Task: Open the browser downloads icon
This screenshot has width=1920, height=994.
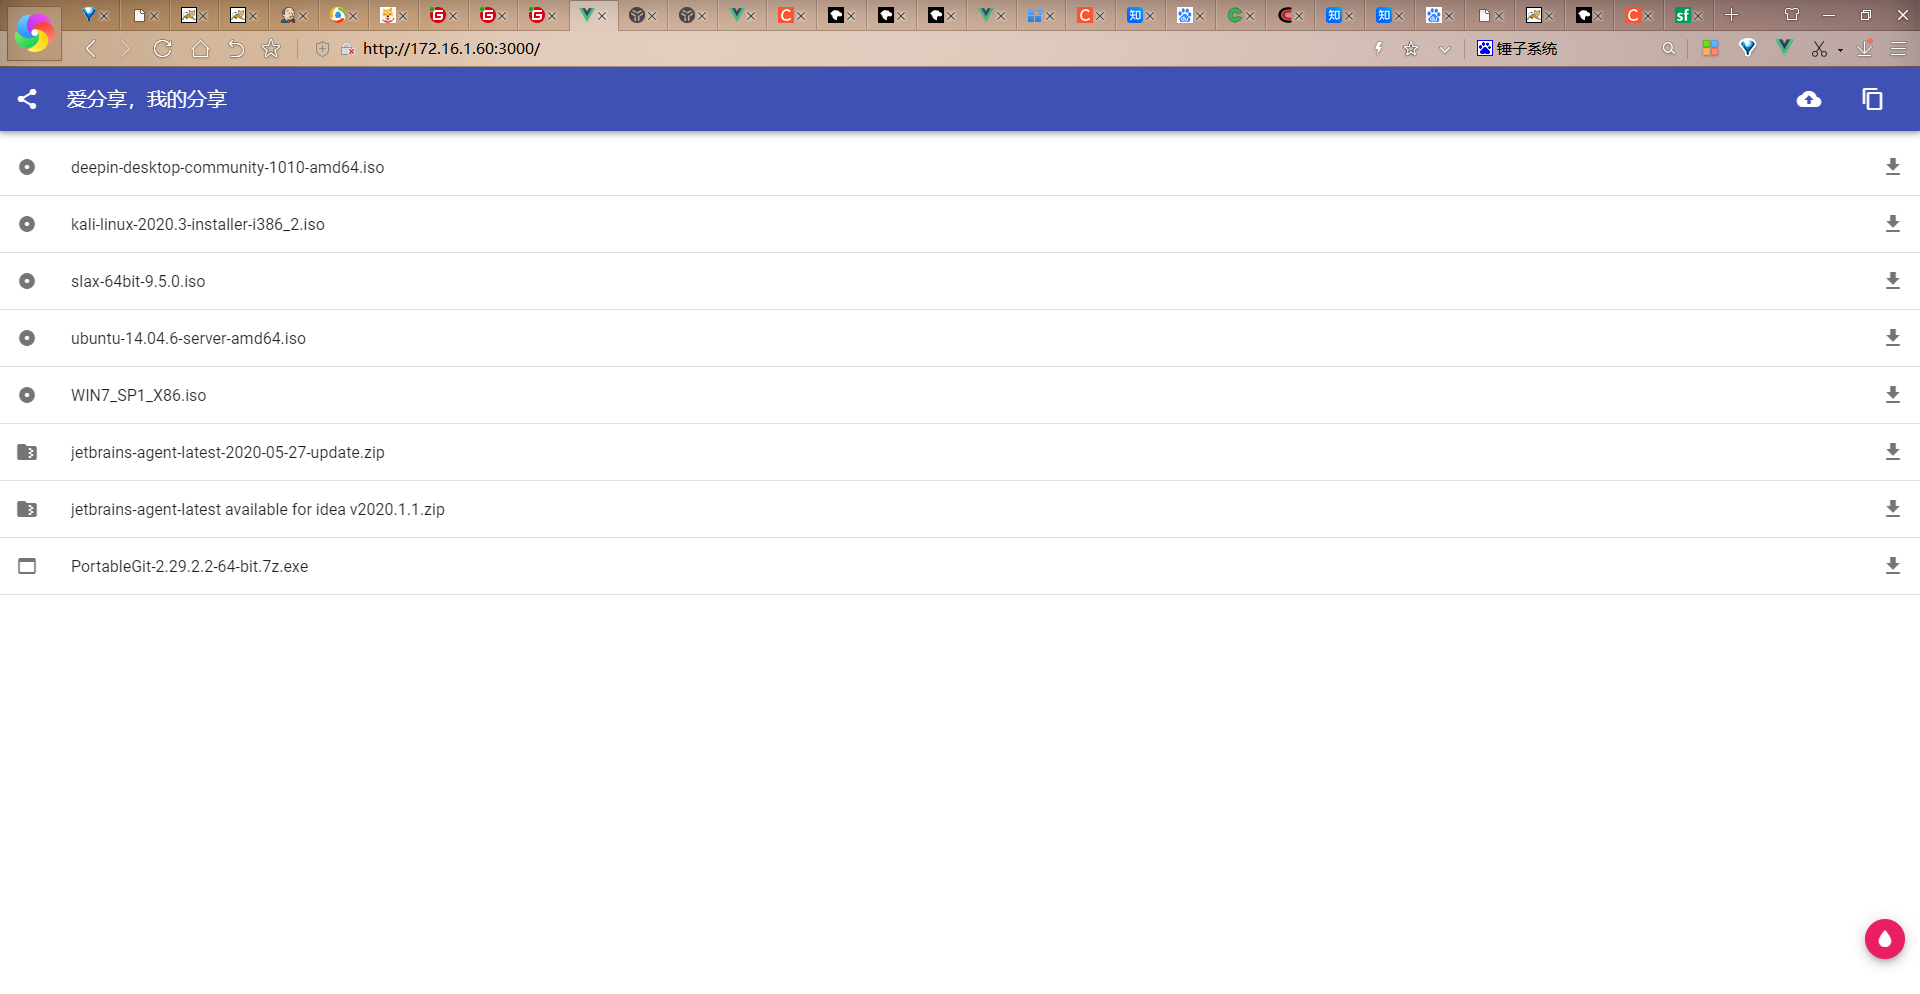Action: coord(1865,48)
